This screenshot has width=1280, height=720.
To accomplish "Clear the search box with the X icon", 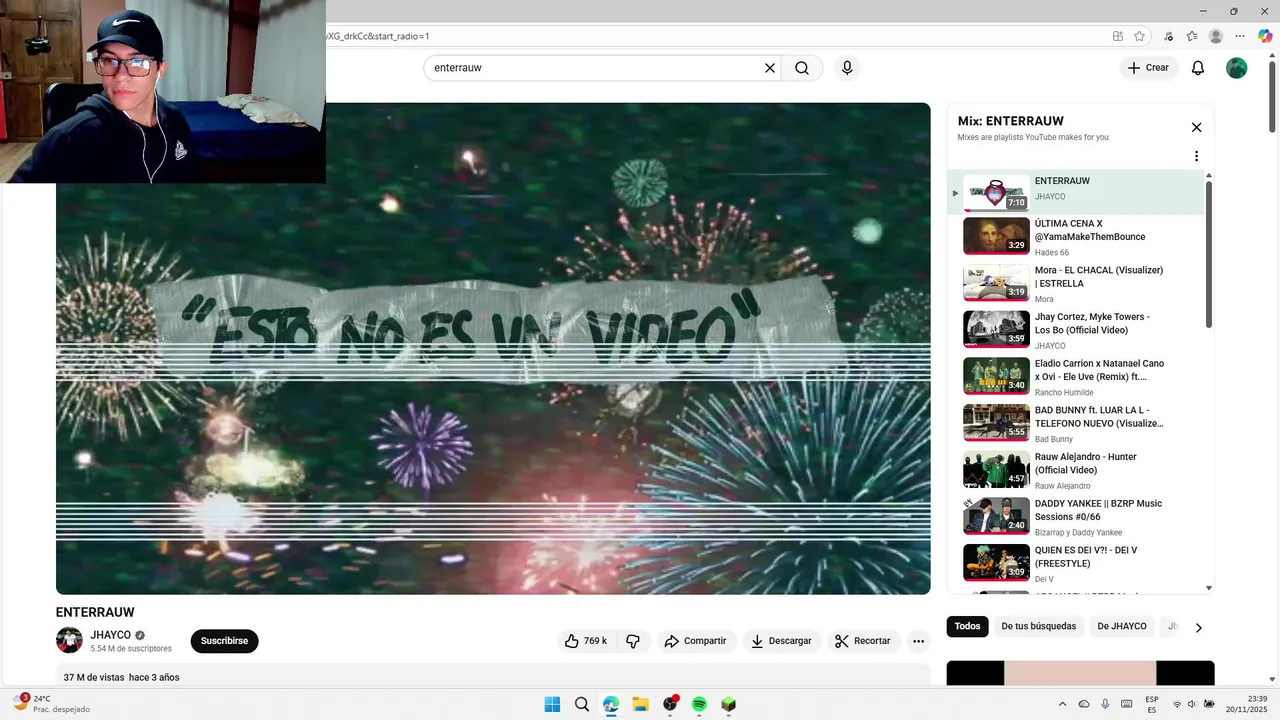I will (770, 68).
